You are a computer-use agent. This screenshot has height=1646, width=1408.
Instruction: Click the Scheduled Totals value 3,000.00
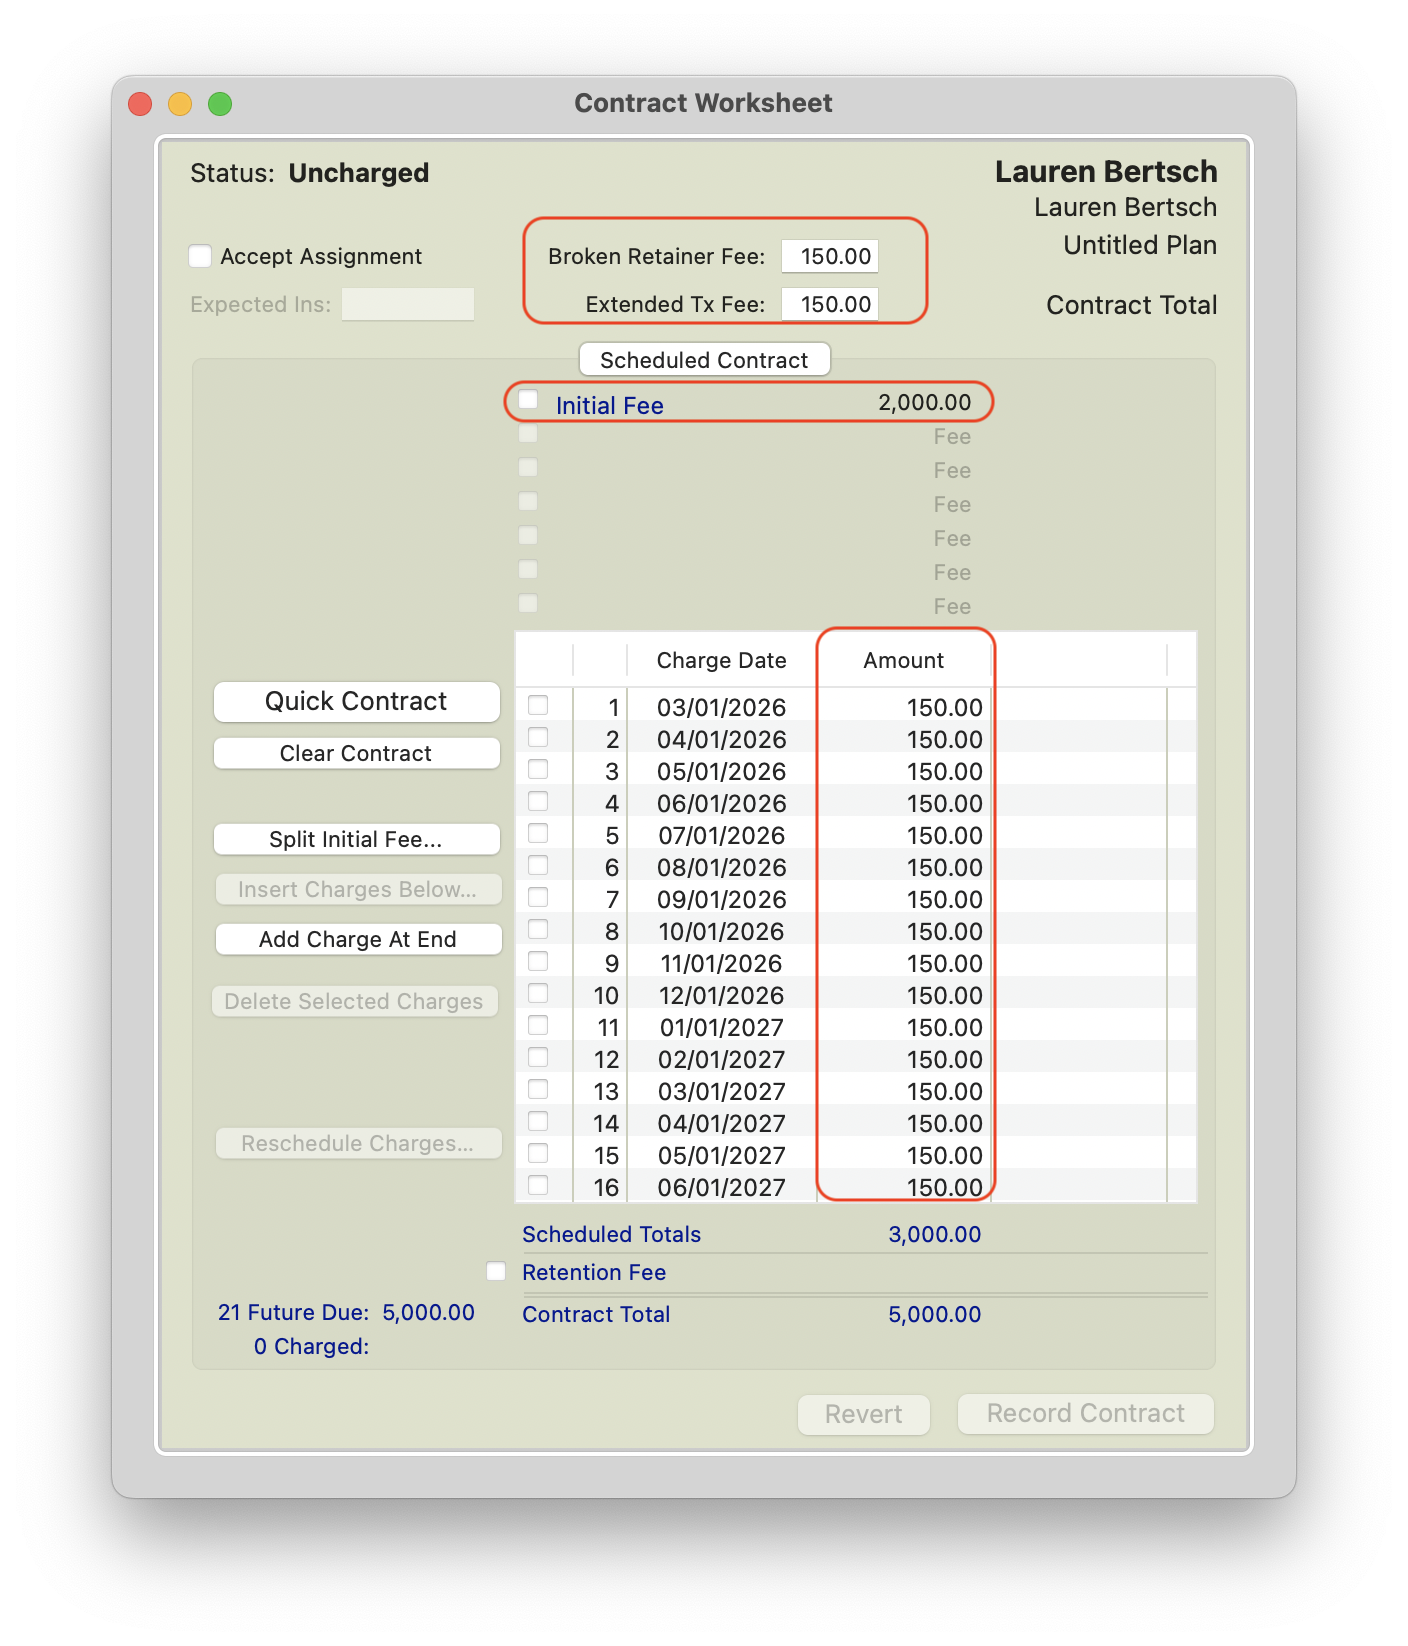pyautogui.click(x=935, y=1234)
